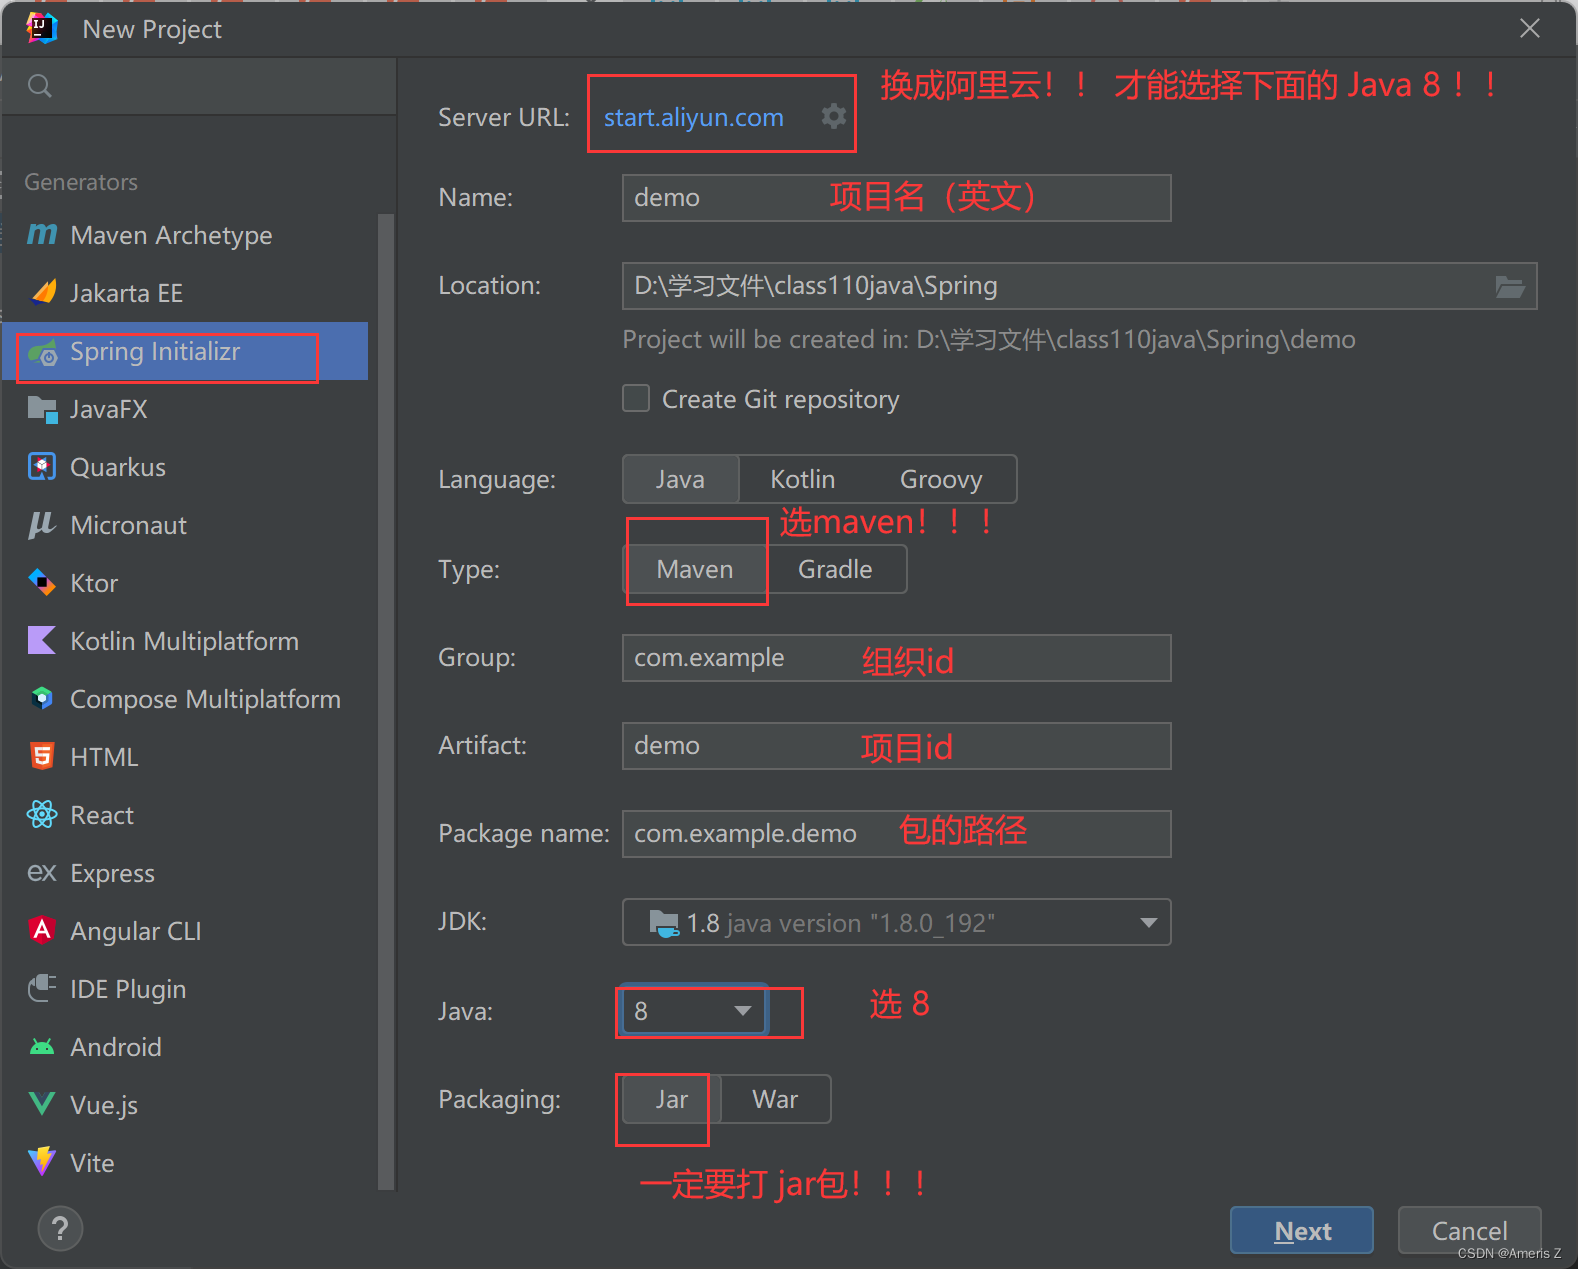The height and width of the screenshot is (1269, 1578).
Task: Click the IntelliJ IDEA logo in title bar
Action: [x=41, y=28]
